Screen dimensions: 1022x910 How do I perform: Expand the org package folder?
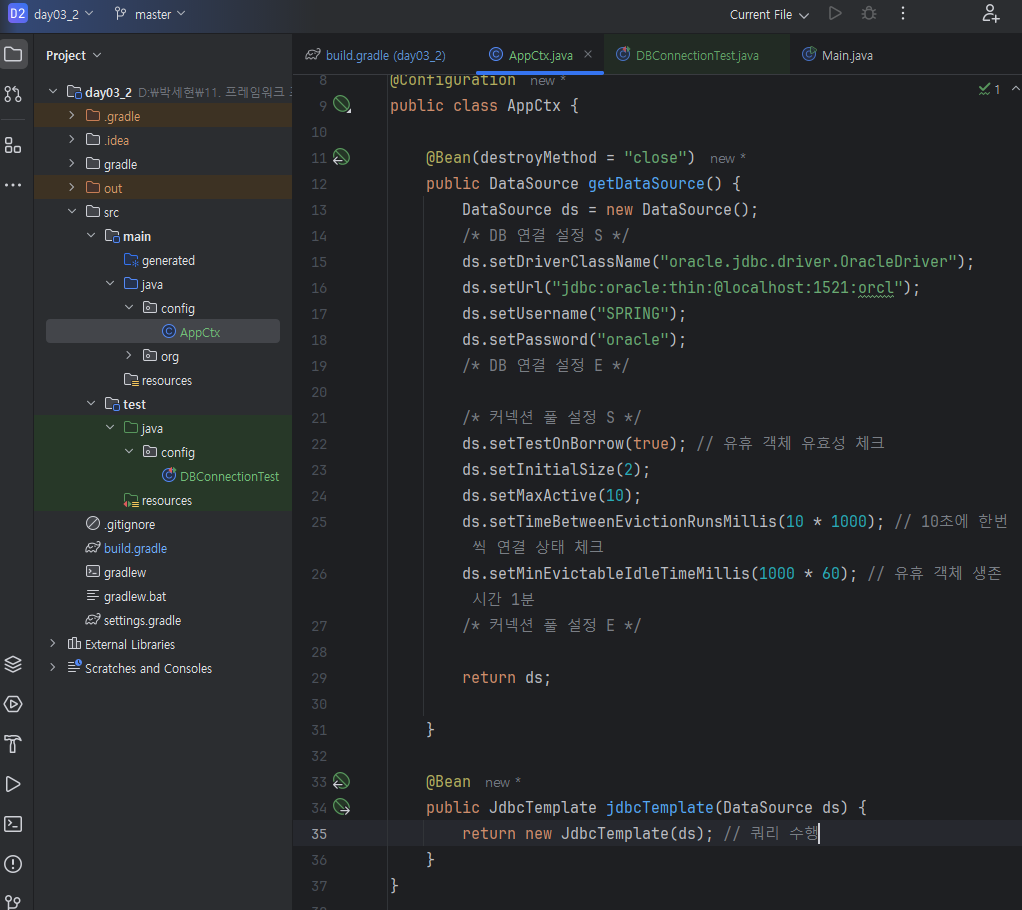click(129, 356)
